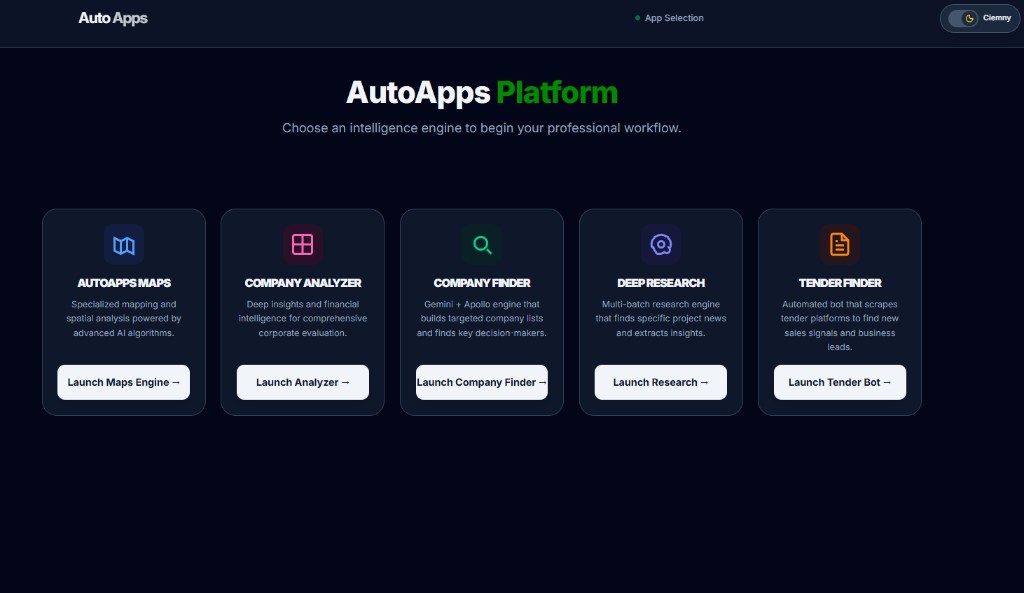The image size is (1024, 593).
Task: Click the COMPANY FINDER card title
Action: [x=482, y=283]
